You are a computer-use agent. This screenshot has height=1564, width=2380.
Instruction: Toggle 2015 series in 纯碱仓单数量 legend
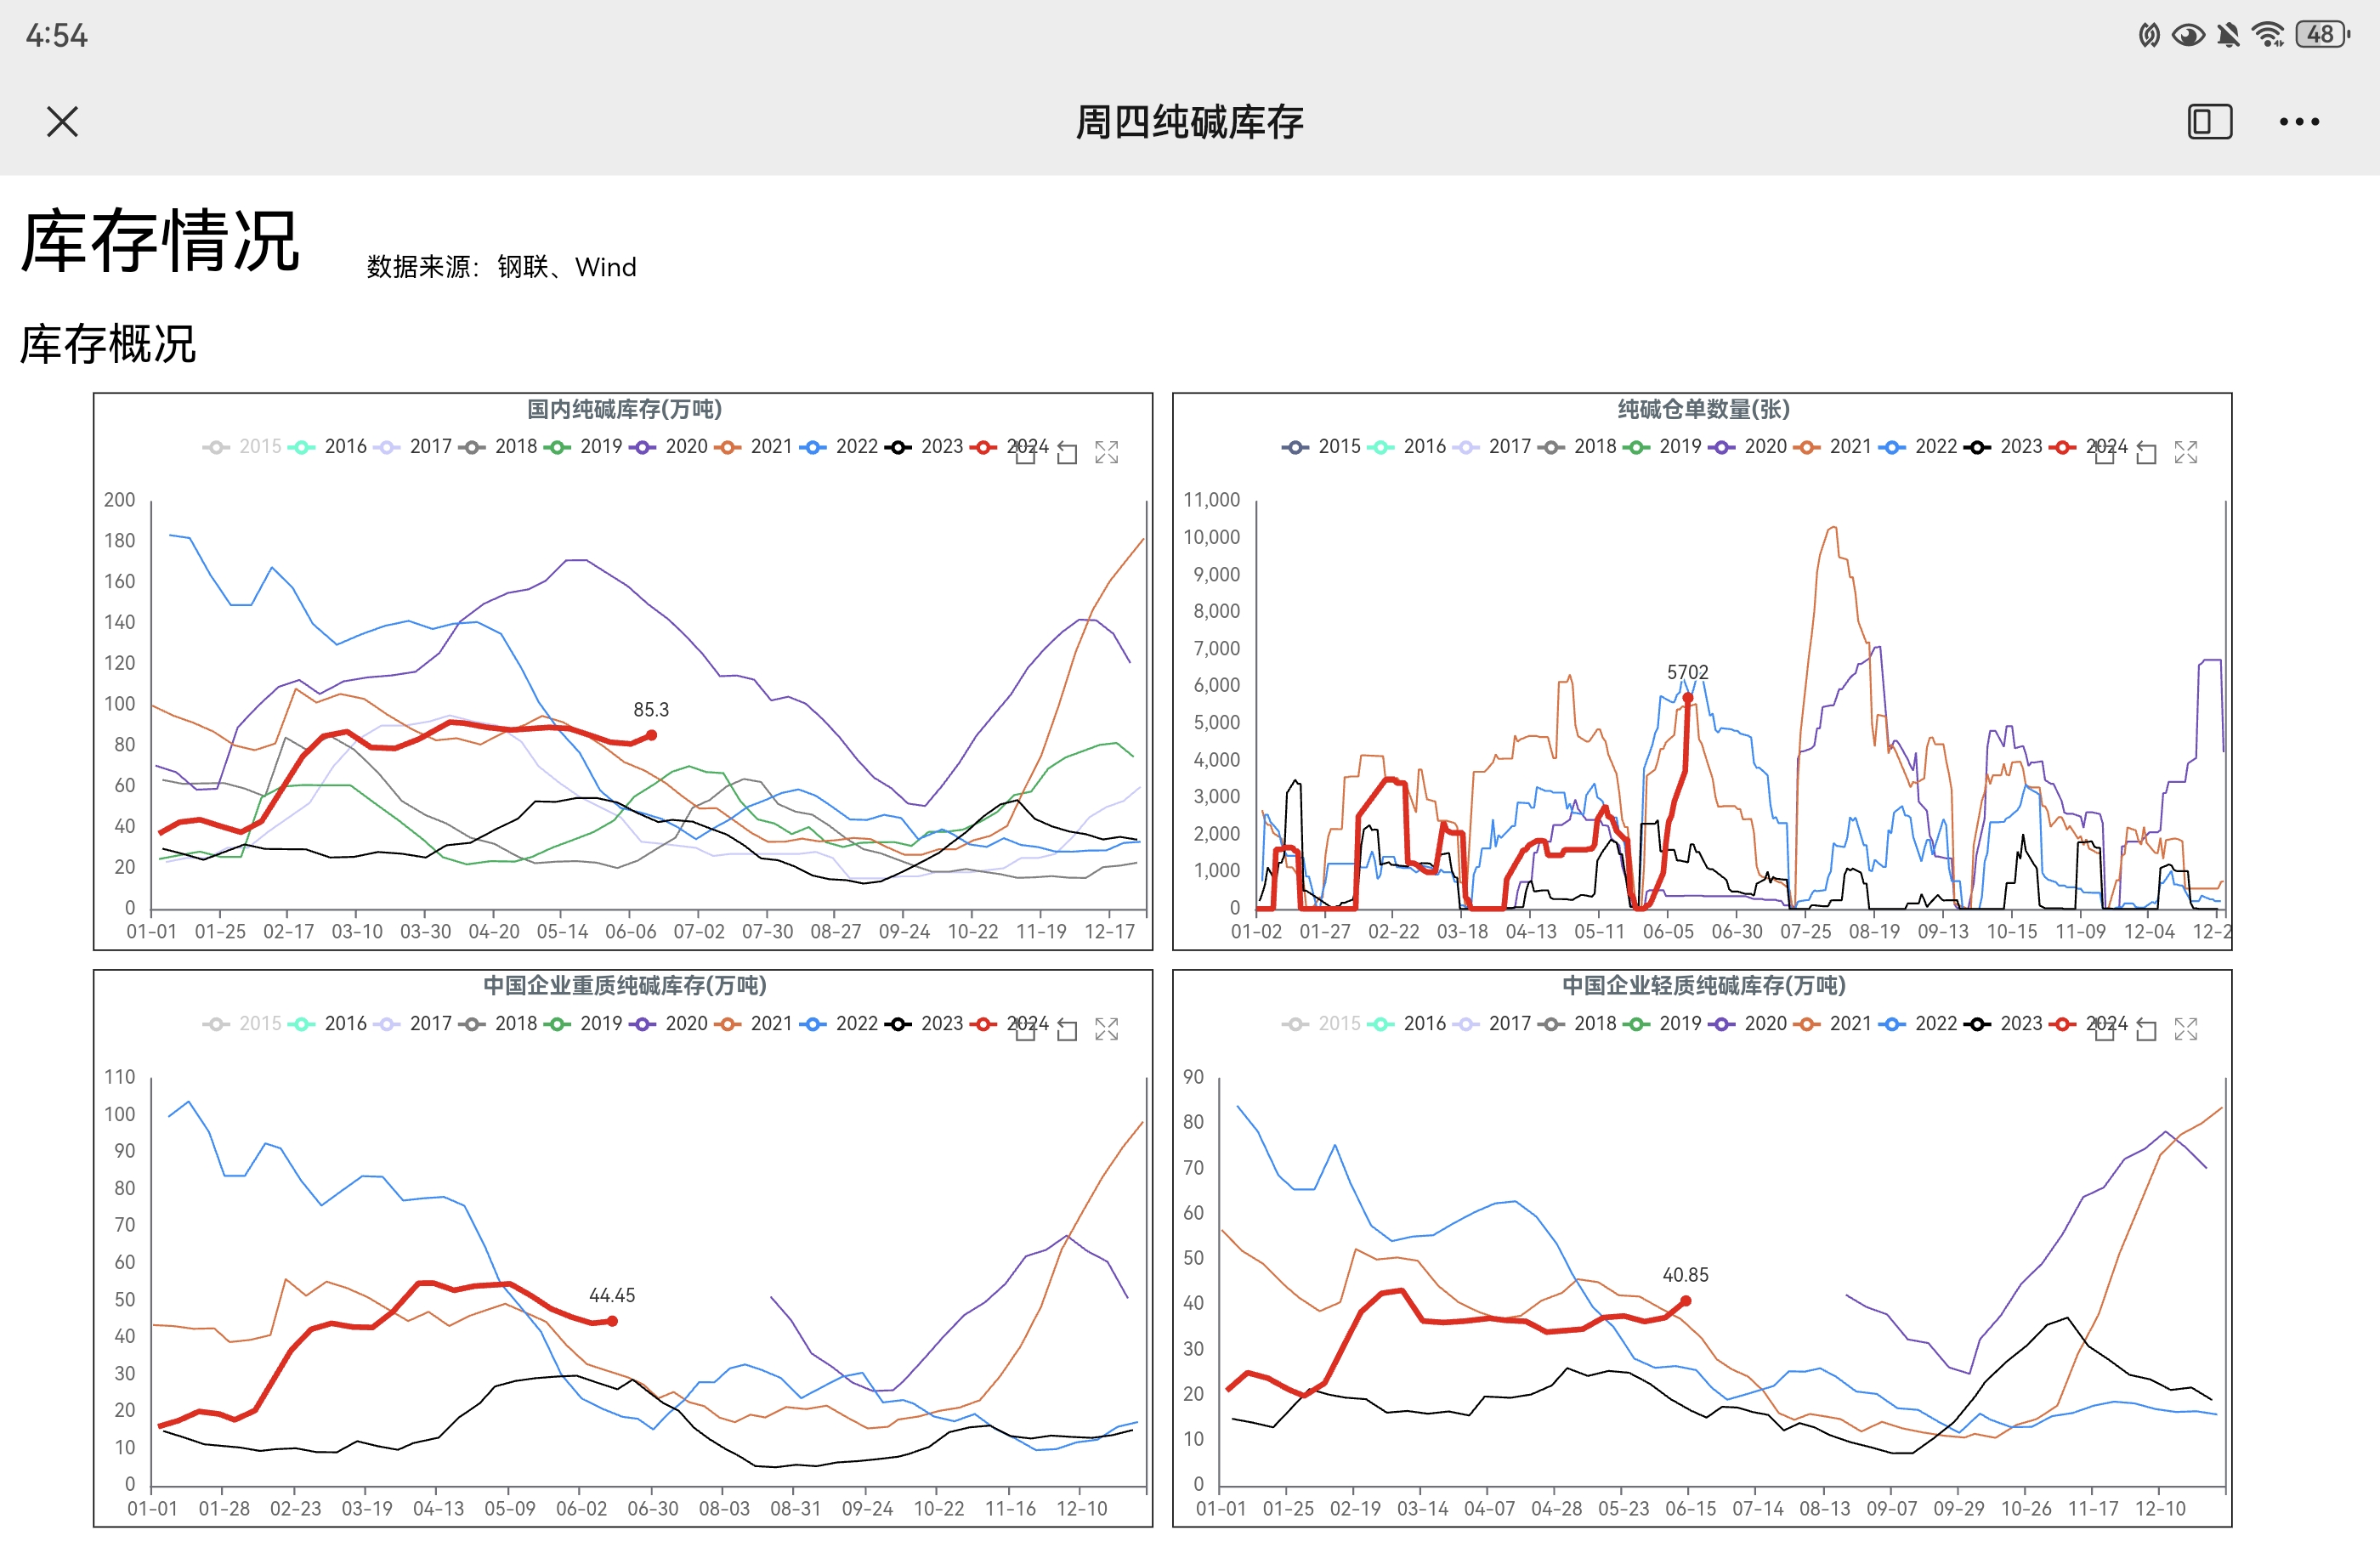[x=1321, y=447]
